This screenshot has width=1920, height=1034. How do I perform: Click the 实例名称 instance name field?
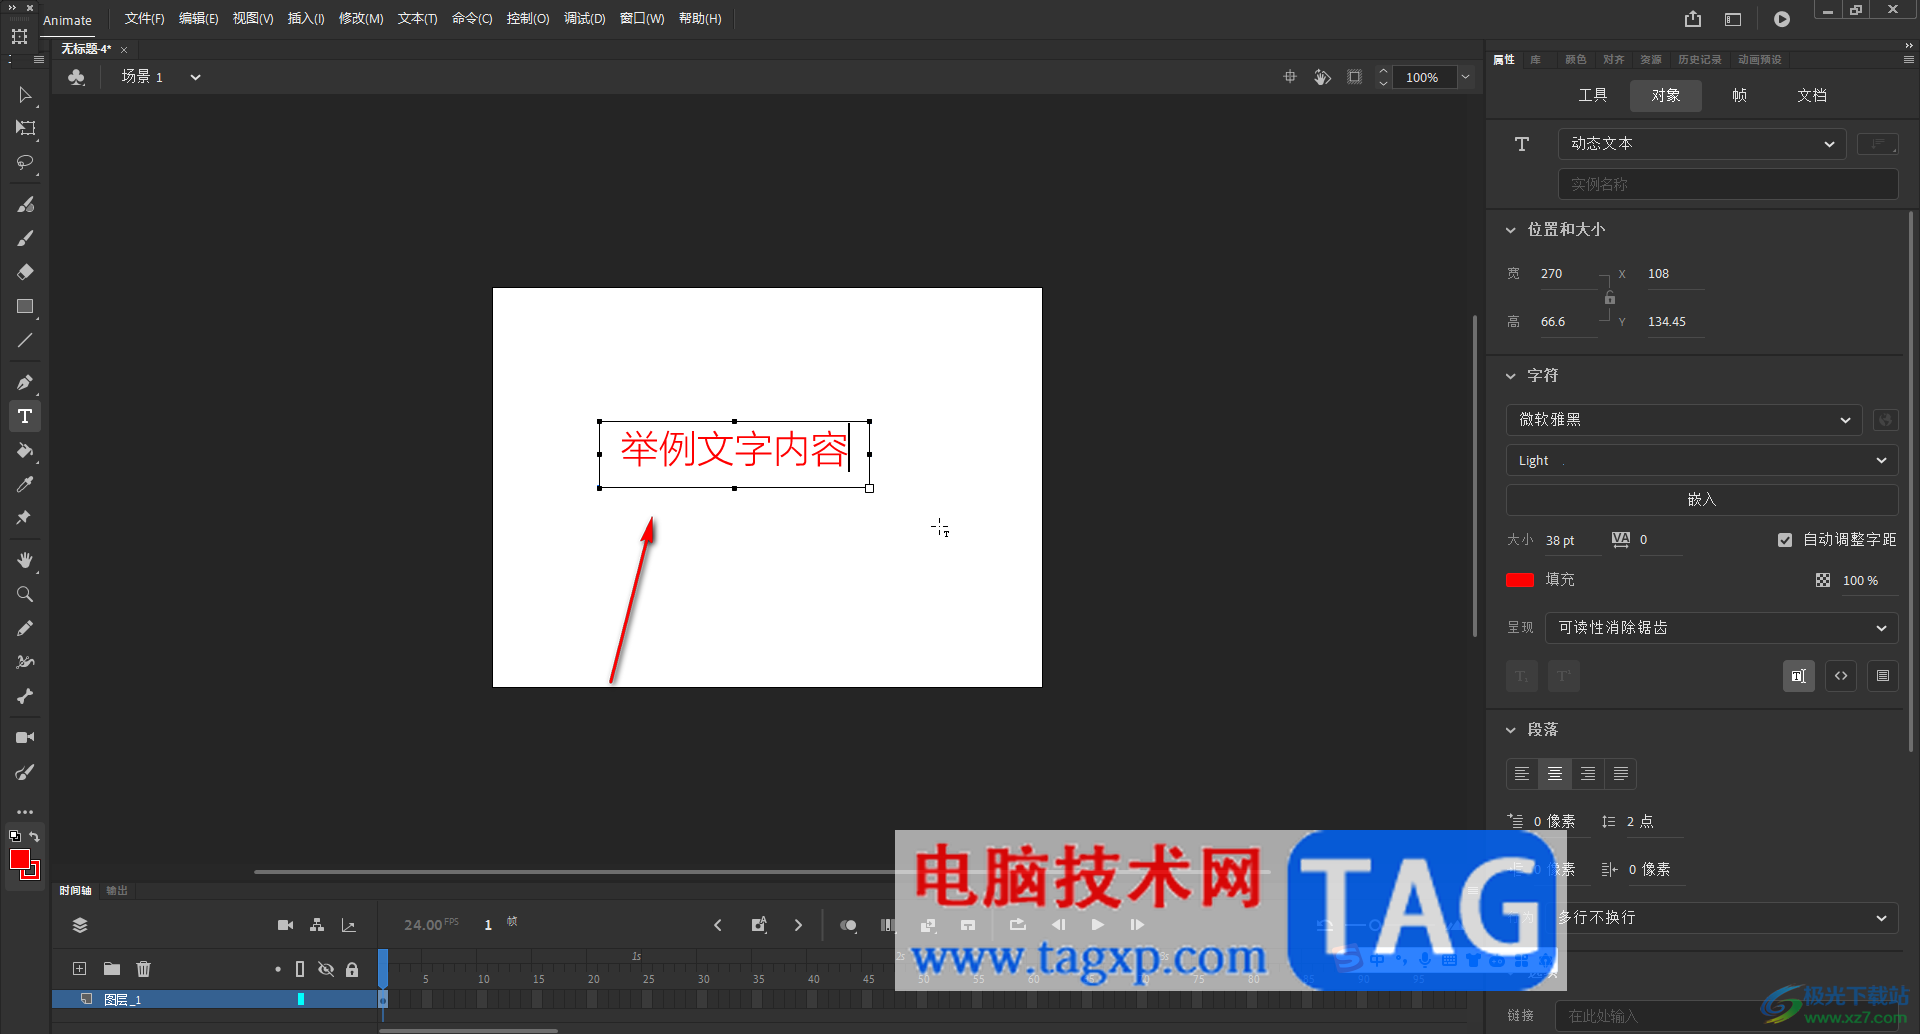pyautogui.click(x=1728, y=184)
